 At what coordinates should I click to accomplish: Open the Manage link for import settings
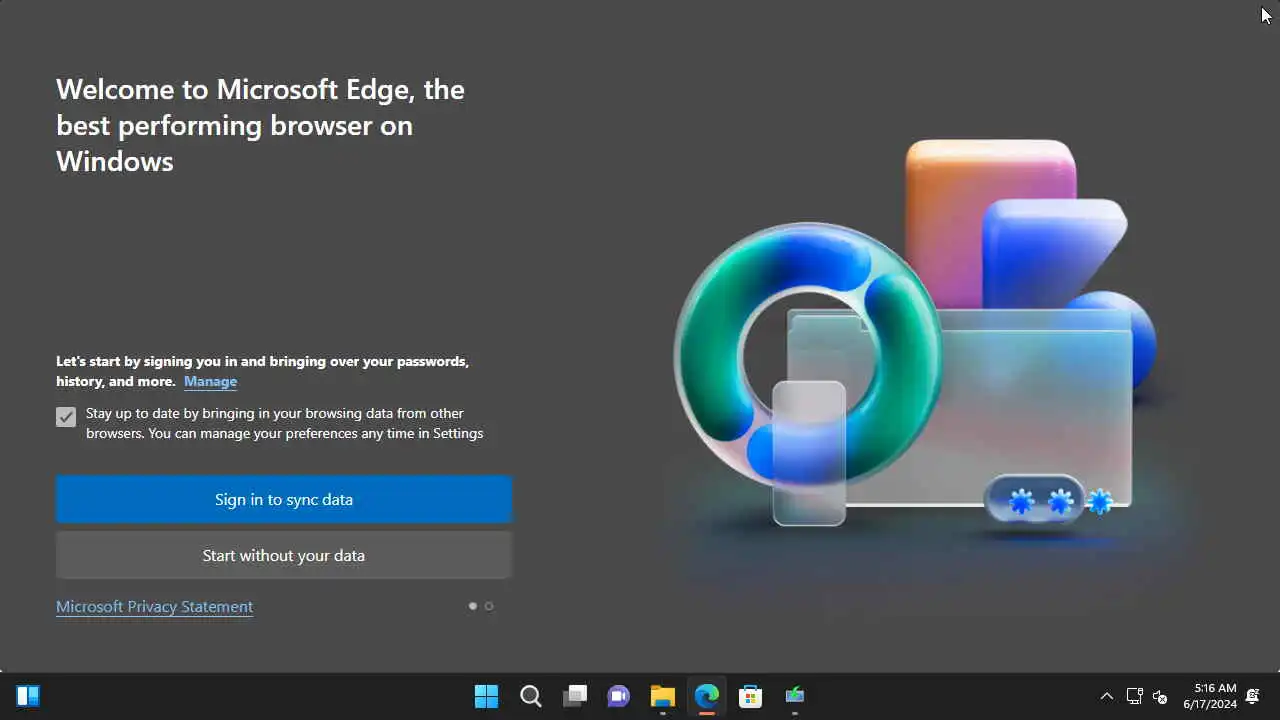[x=210, y=381]
